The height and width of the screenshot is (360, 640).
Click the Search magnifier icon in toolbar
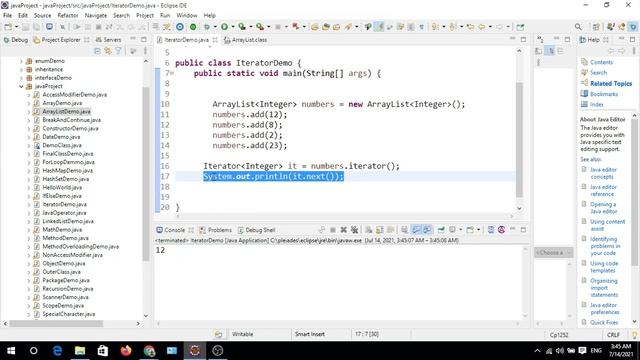tap(578, 27)
